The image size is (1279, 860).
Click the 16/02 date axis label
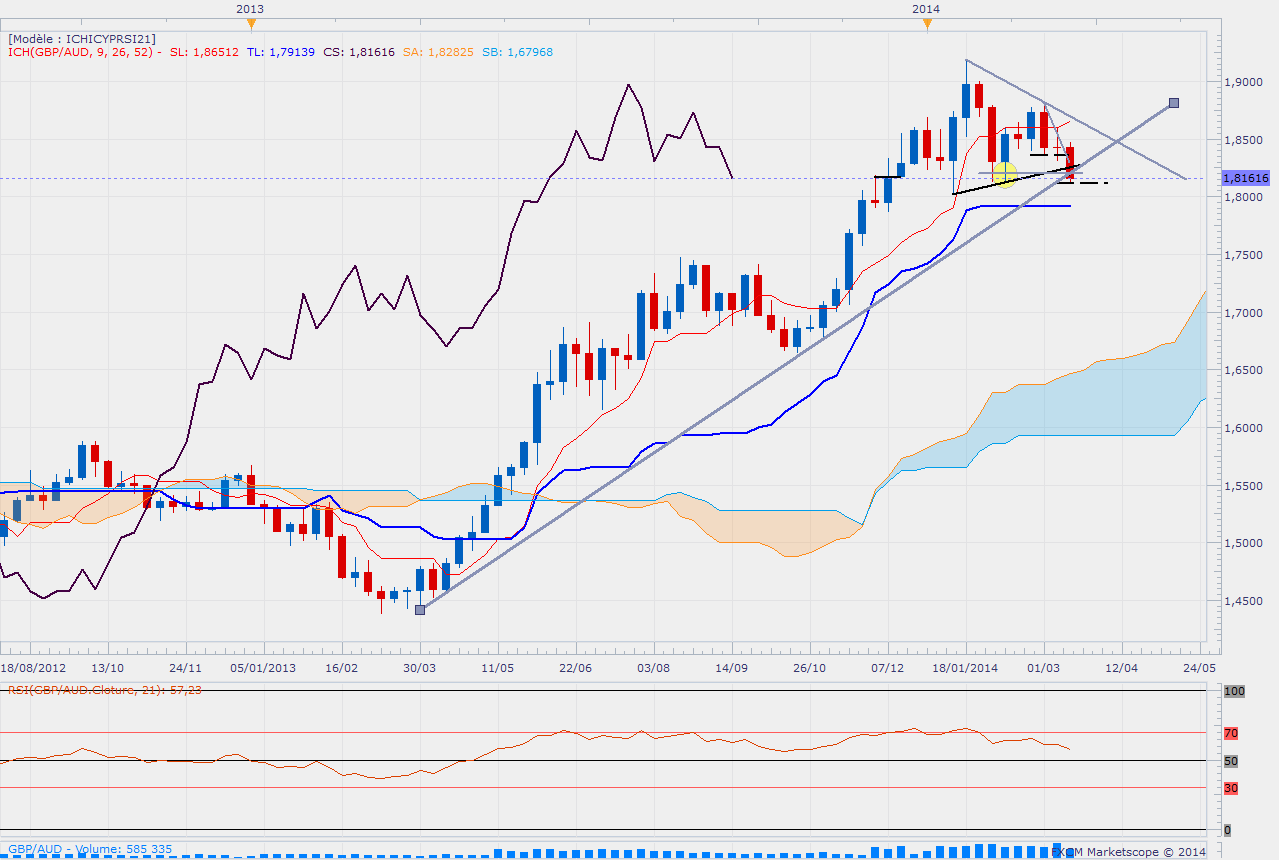coord(342,666)
